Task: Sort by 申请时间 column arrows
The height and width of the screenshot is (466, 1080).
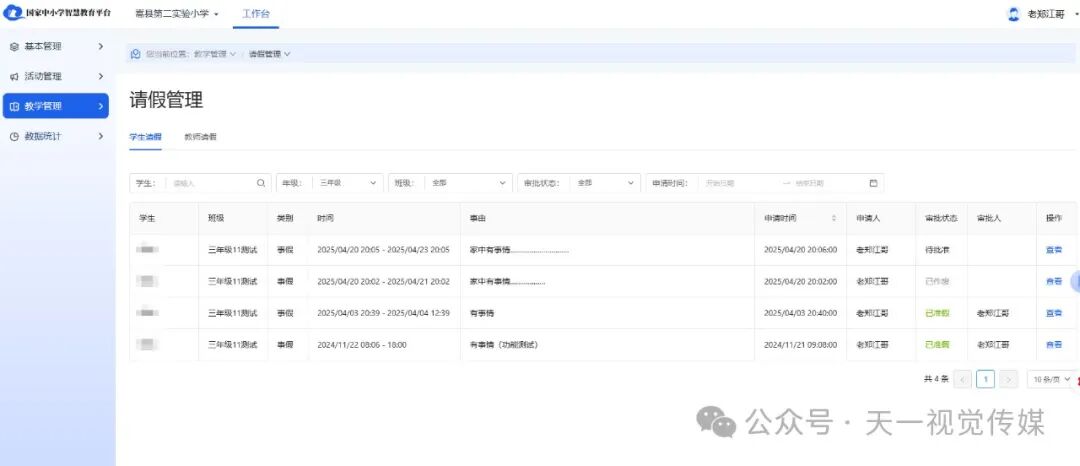Action: pyautogui.click(x=833, y=218)
